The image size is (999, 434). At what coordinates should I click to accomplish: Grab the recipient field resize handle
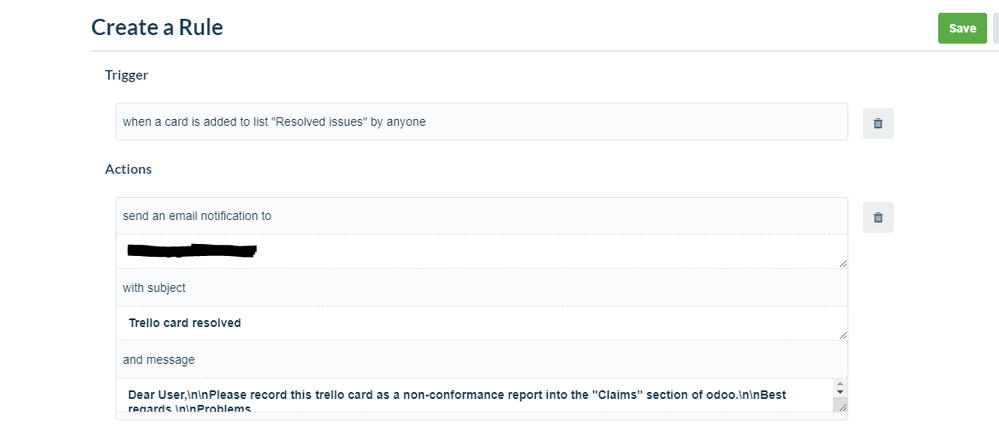coord(843,263)
